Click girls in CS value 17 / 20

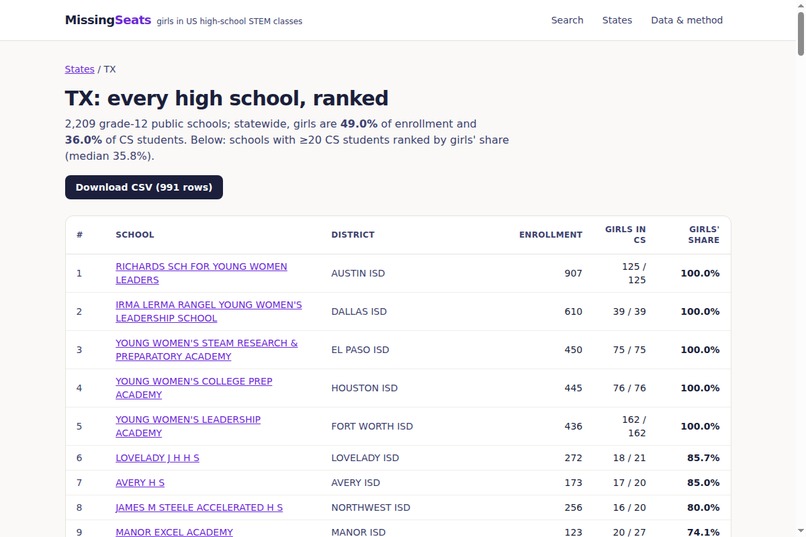pos(629,483)
